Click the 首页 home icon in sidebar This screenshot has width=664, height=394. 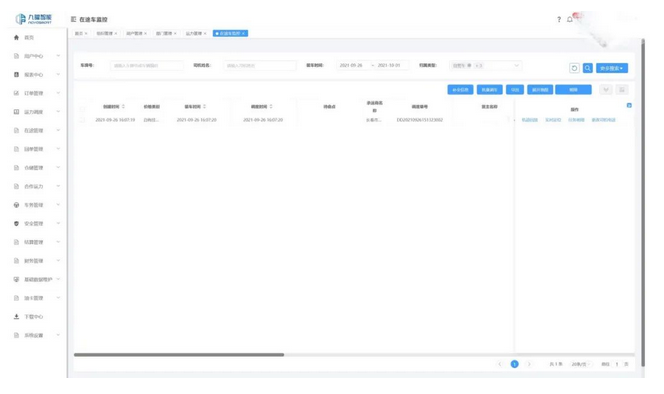[x=17, y=37]
